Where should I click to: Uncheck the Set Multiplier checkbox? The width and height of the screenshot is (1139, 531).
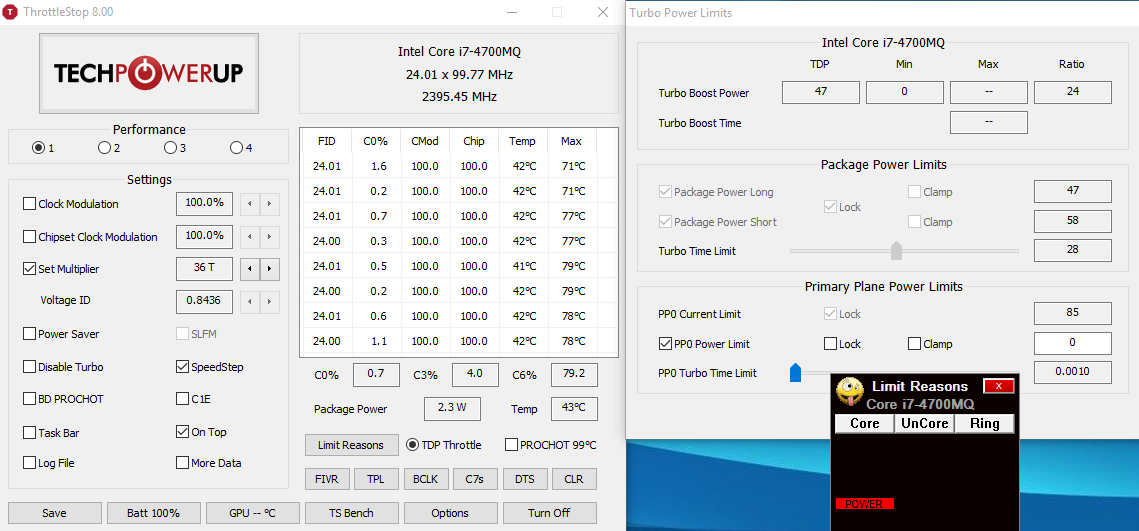(29, 269)
